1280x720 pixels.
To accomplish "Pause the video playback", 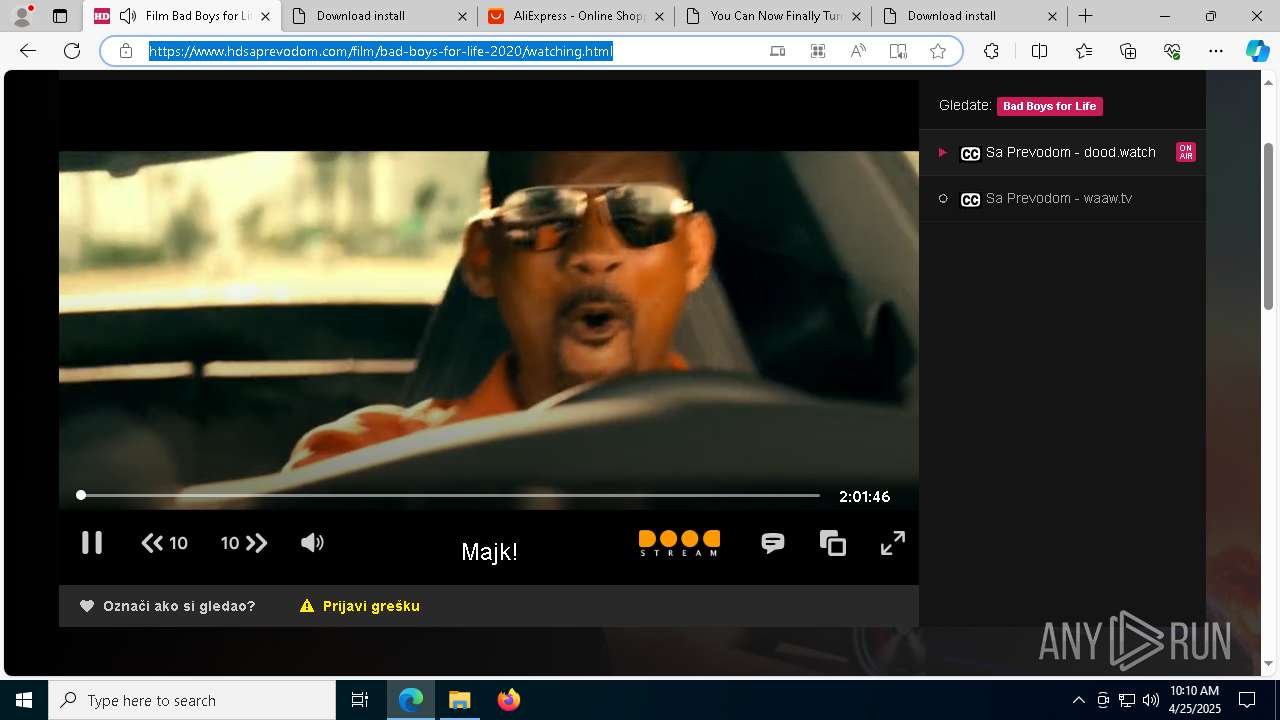I will tap(92, 542).
